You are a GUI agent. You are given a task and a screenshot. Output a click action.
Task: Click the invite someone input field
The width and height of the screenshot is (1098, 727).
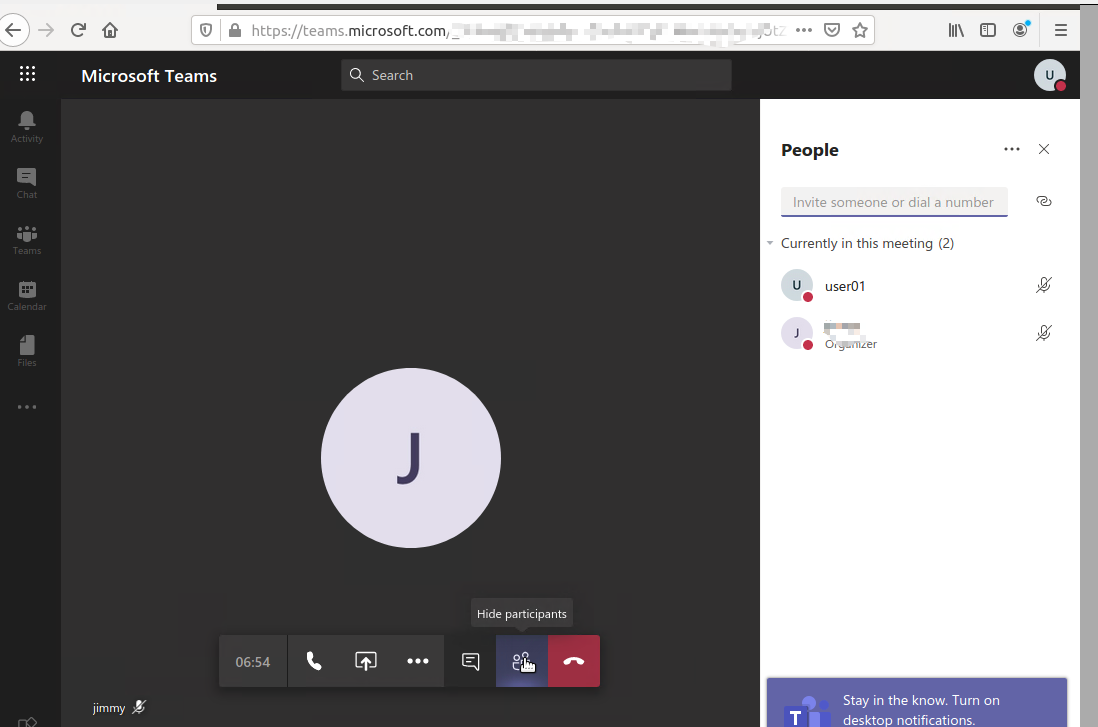[893, 201]
